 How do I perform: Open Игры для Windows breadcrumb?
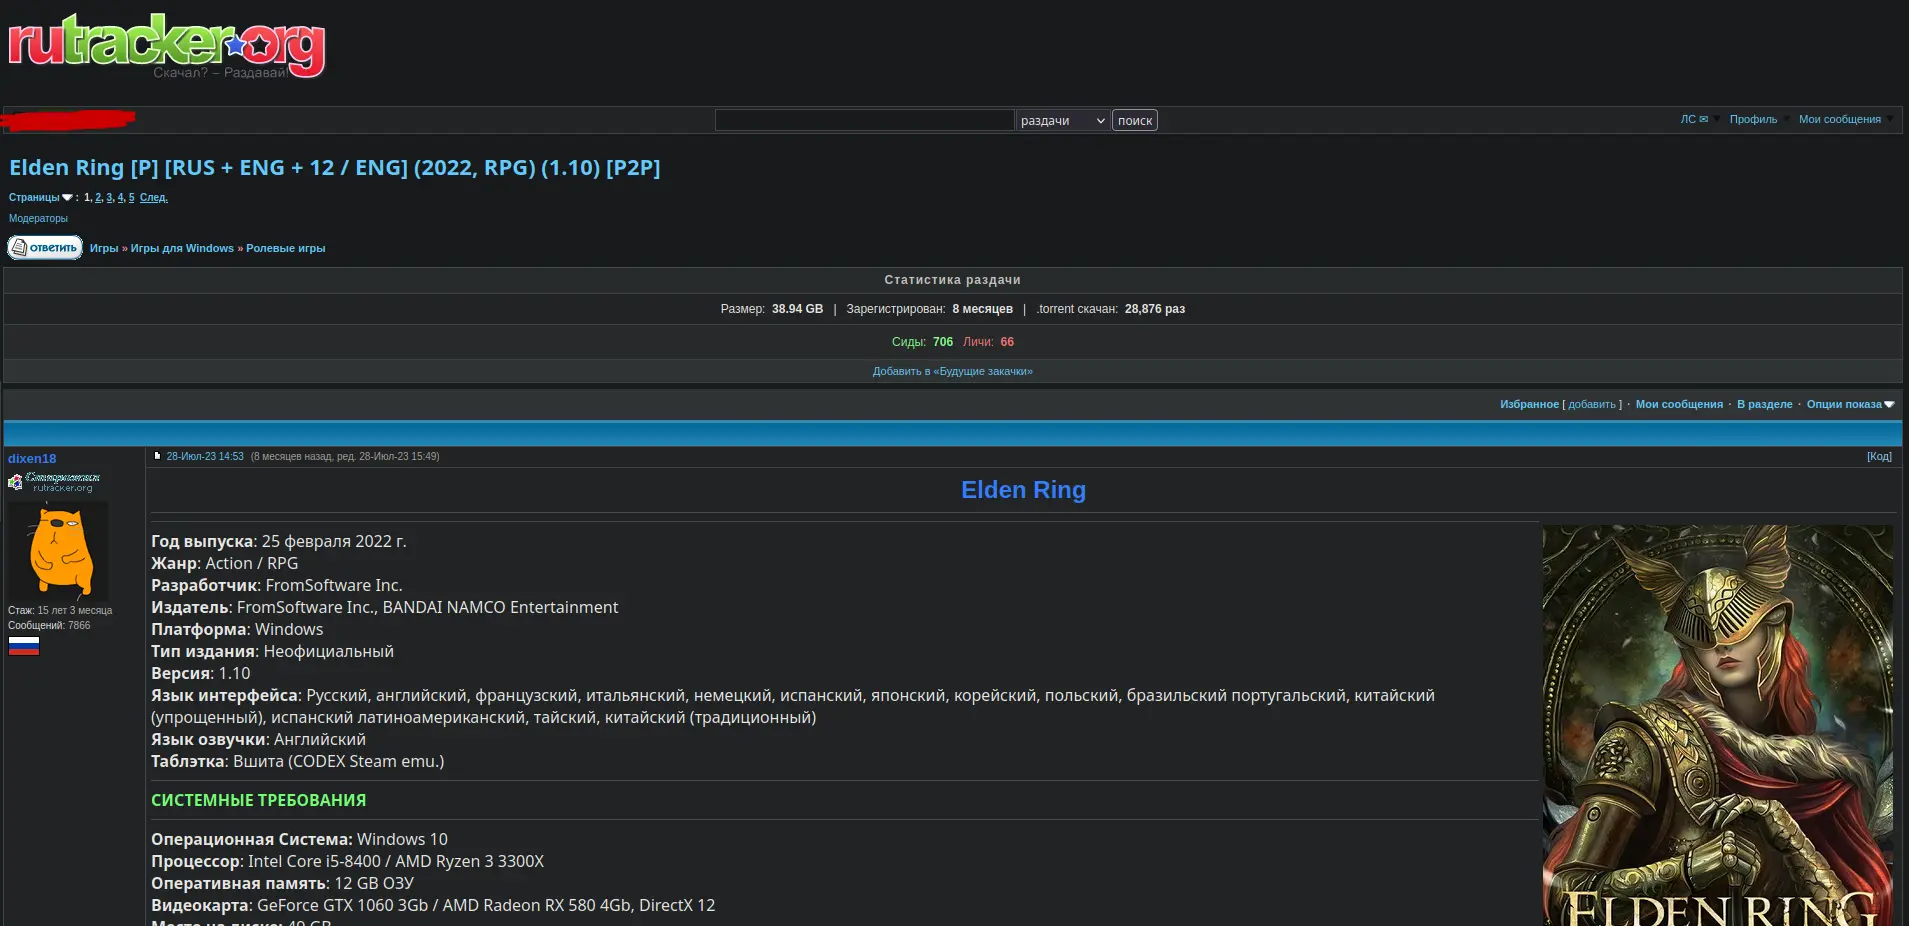pyautogui.click(x=182, y=248)
